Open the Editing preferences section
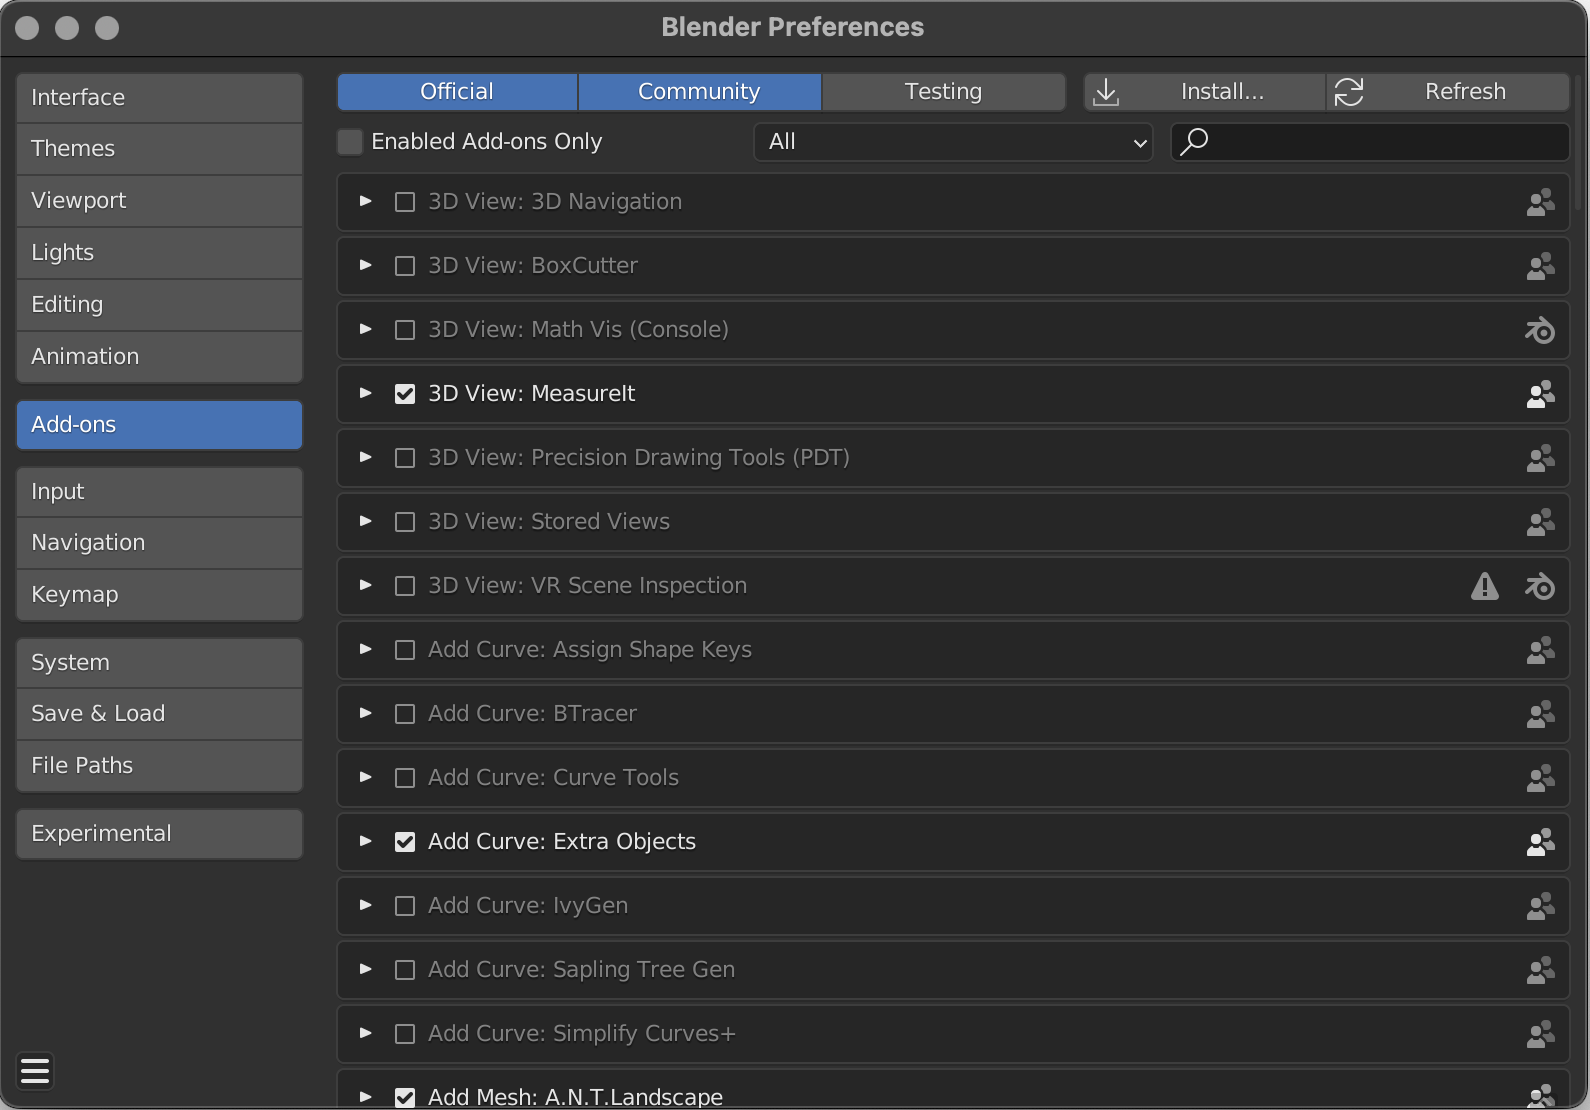 click(160, 305)
